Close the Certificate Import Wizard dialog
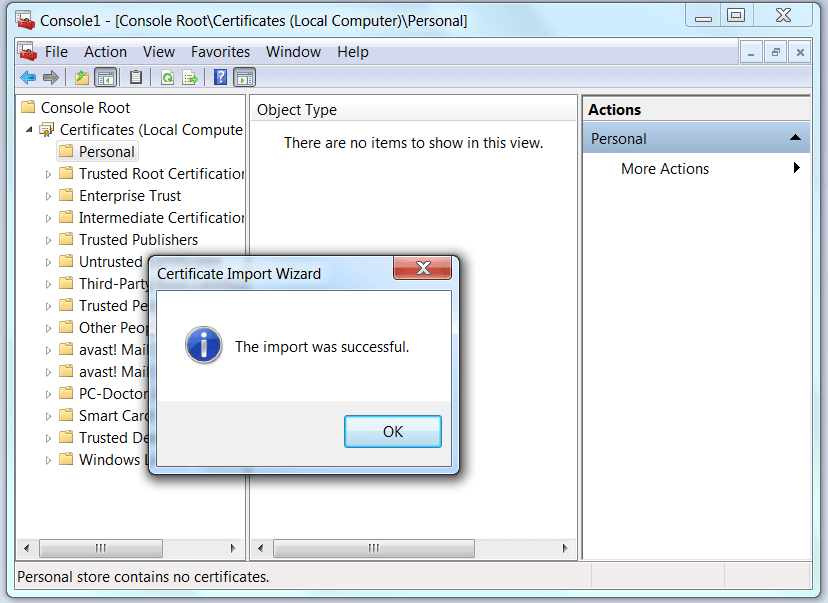Screen dimensions: 828x603 (422, 268)
